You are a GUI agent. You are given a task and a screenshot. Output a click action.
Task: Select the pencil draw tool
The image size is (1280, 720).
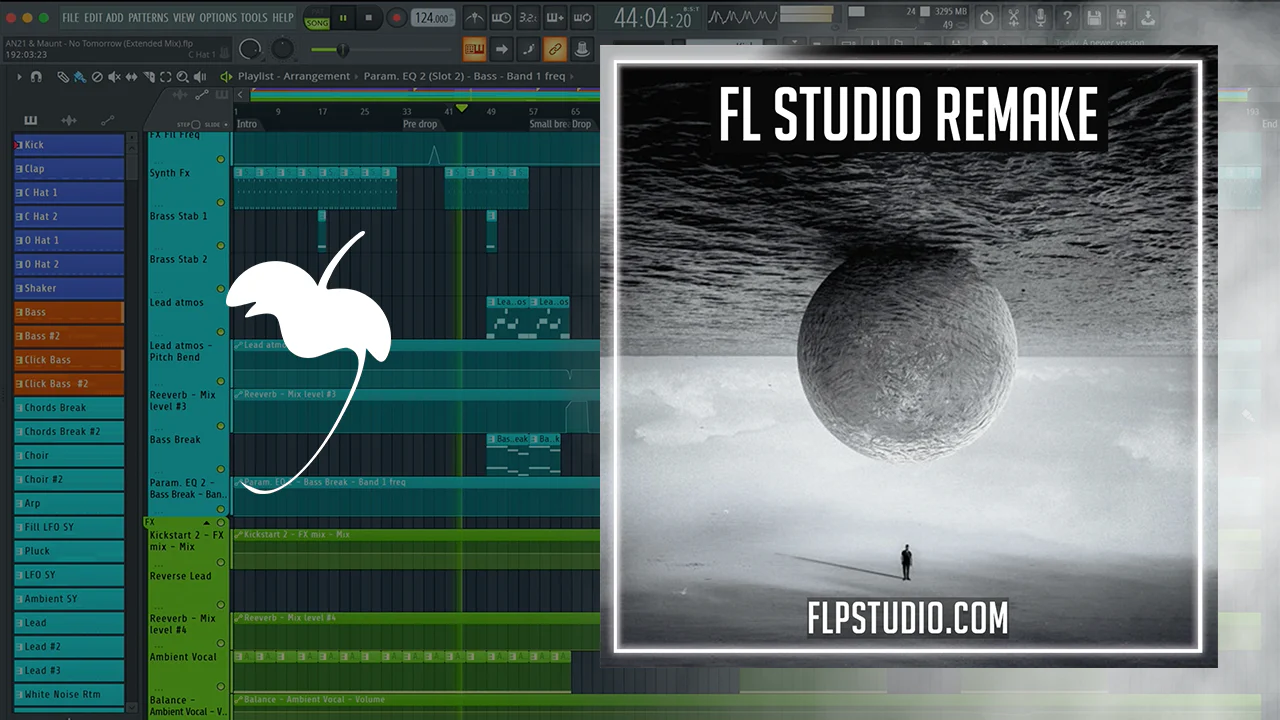[63, 76]
